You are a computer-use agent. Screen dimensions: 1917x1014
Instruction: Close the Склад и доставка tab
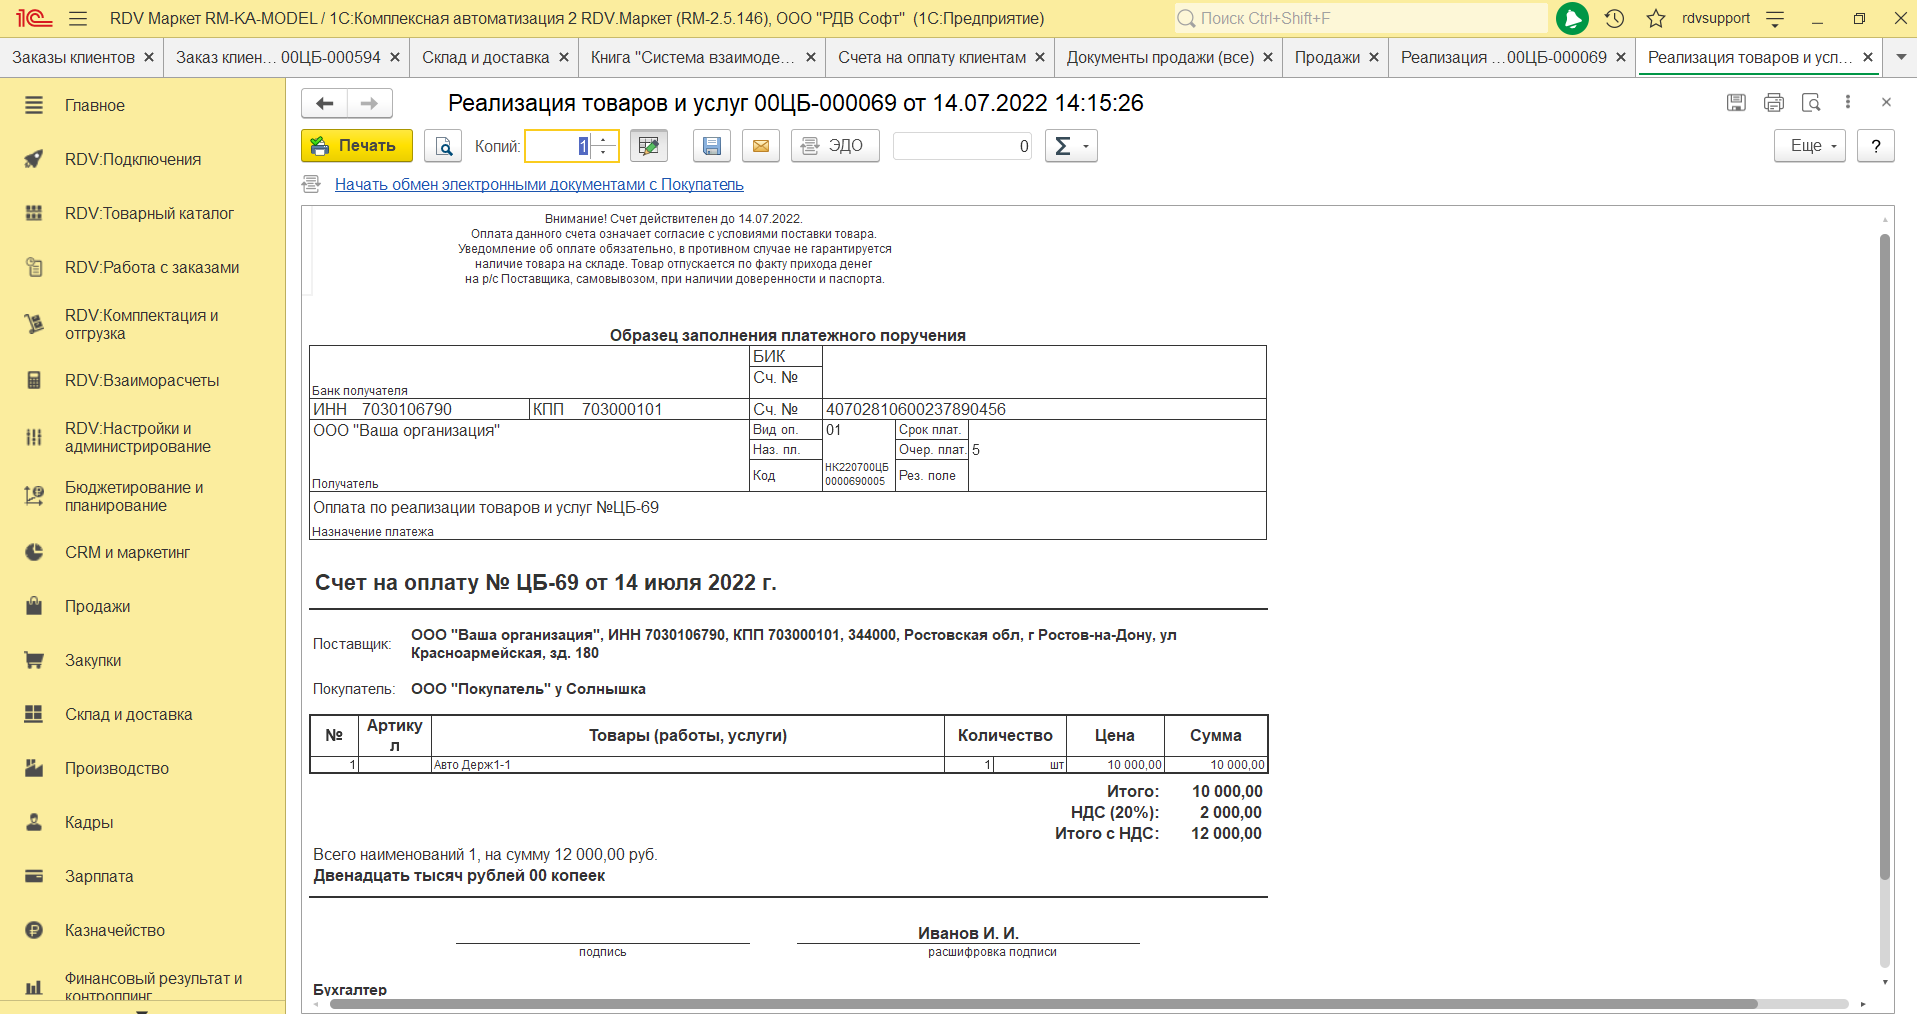pyautogui.click(x=564, y=57)
